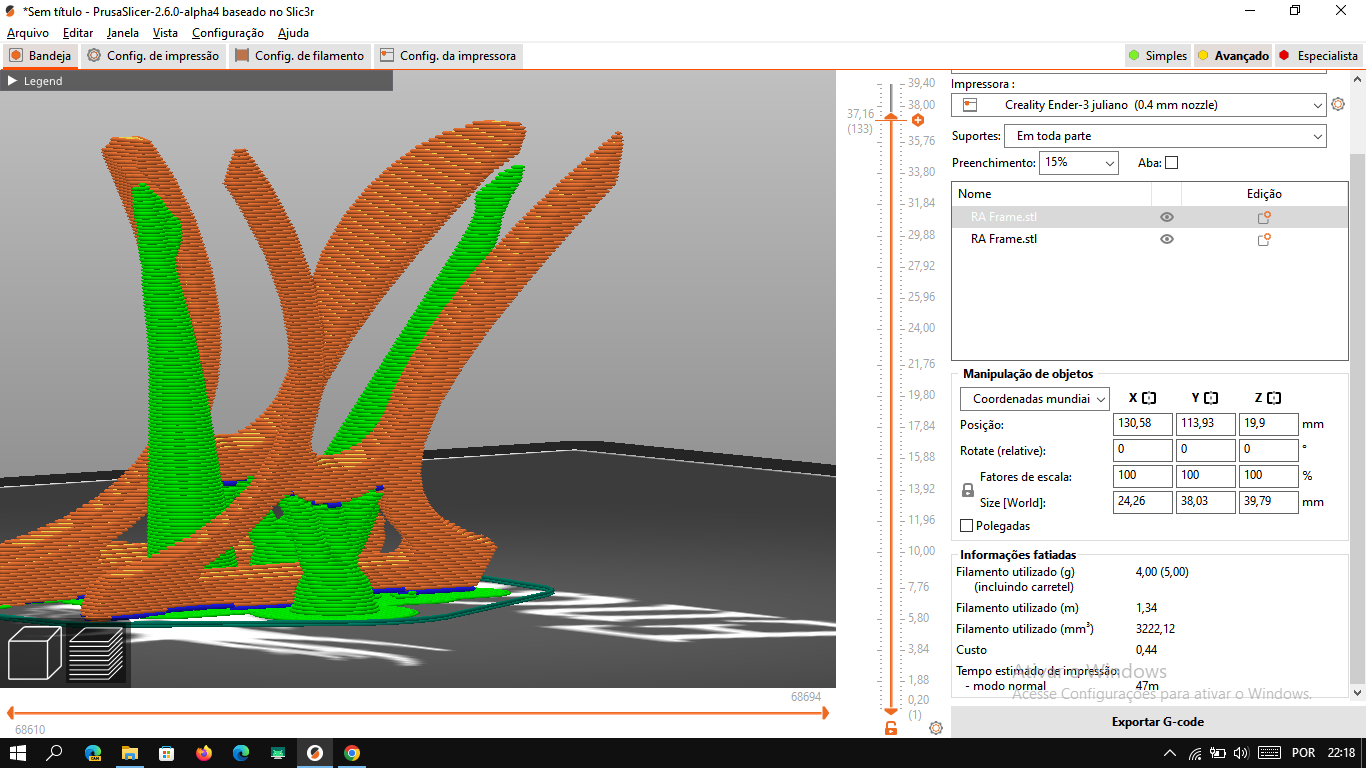Open the slider settings gear at the bottom right

pyautogui.click(x=936, y=728)
